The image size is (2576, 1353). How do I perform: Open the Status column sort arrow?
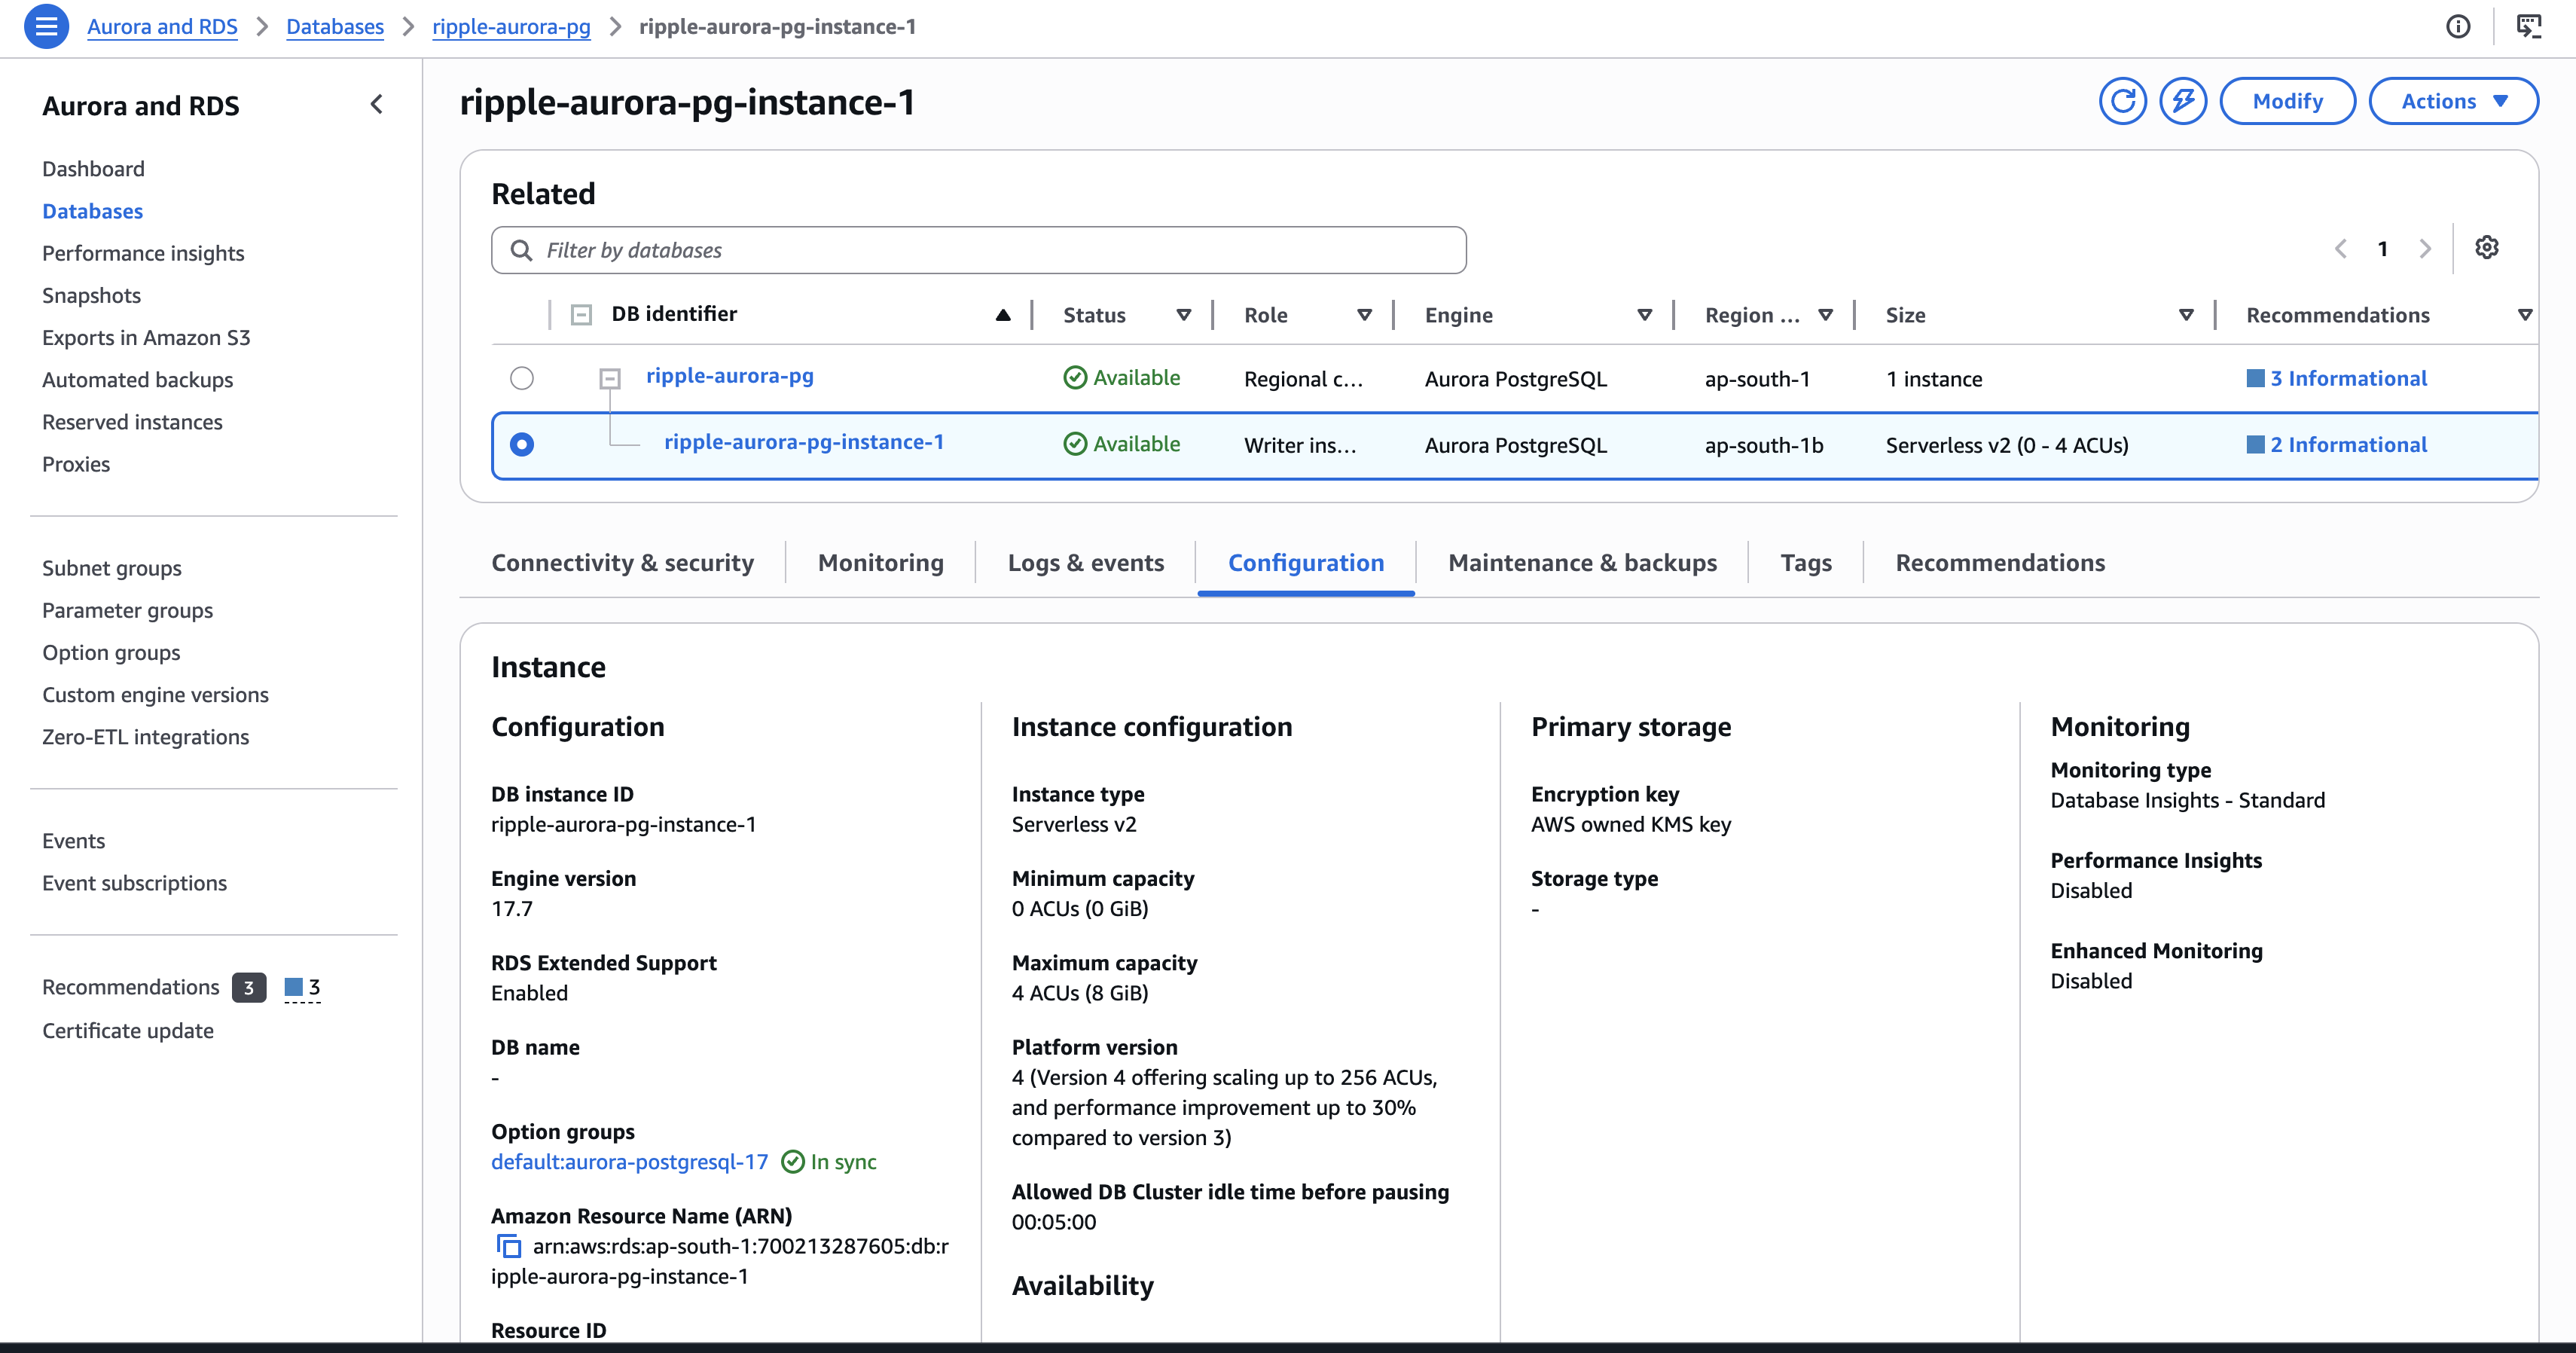pos(1184,315)
